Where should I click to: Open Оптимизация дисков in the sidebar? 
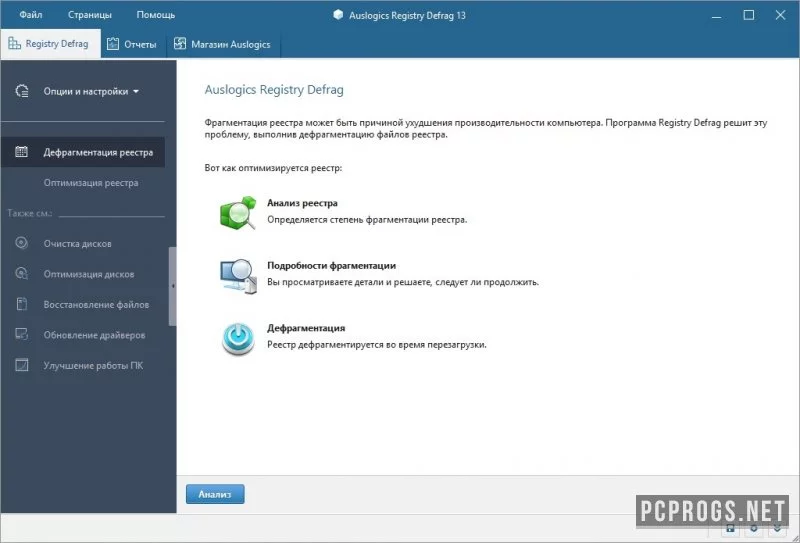click(x=89, y=274)
